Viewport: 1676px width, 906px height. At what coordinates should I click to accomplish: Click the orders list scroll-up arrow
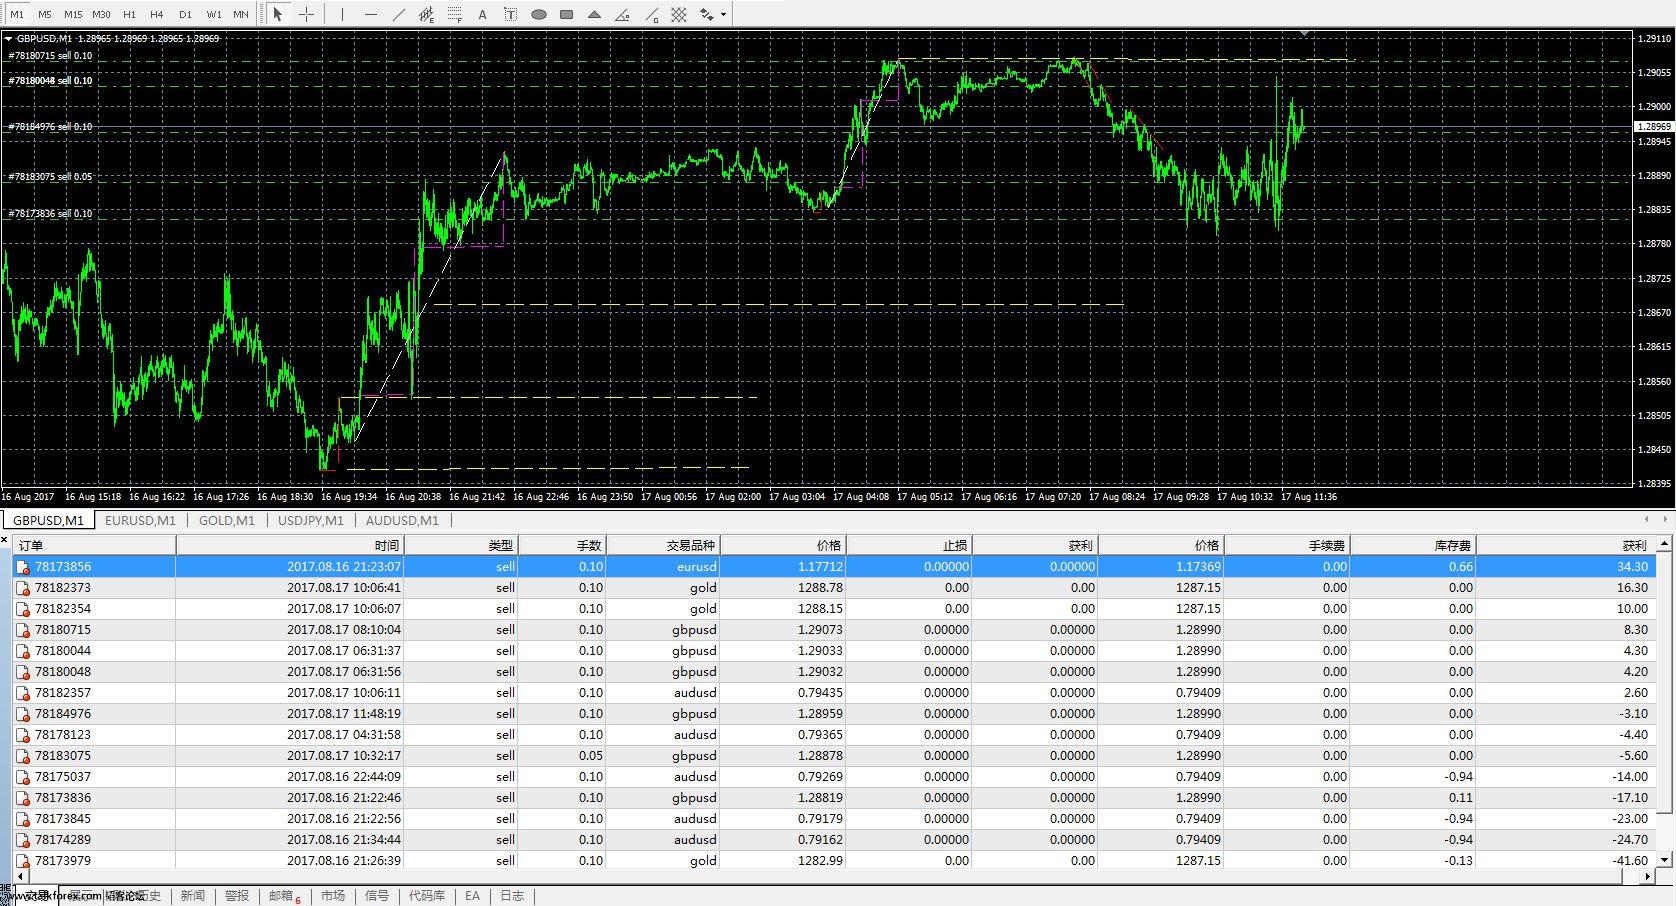(x=1665, y=544)
